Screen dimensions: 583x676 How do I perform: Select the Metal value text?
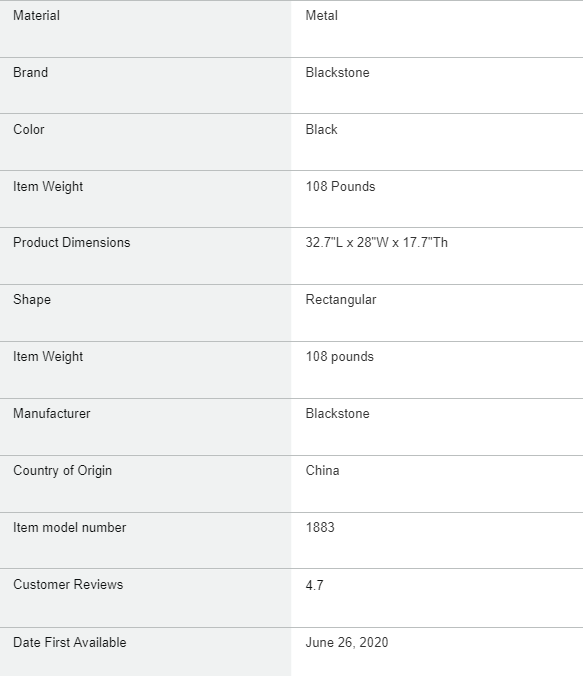(321, 16)
